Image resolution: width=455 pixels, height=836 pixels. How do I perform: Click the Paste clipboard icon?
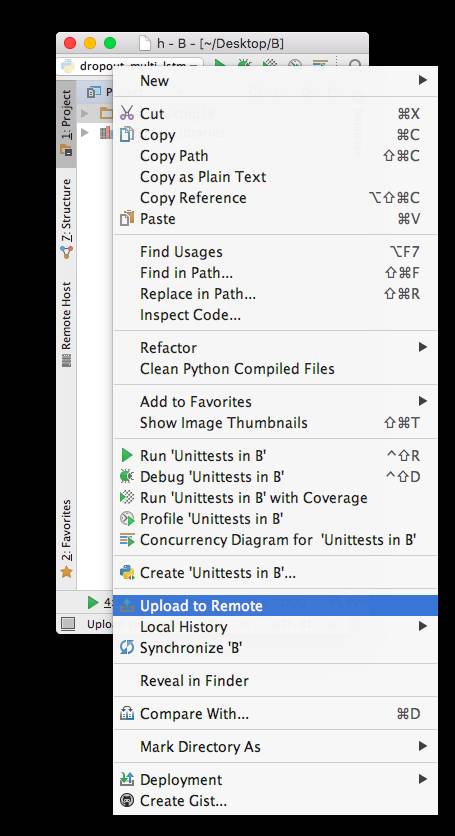126,219
